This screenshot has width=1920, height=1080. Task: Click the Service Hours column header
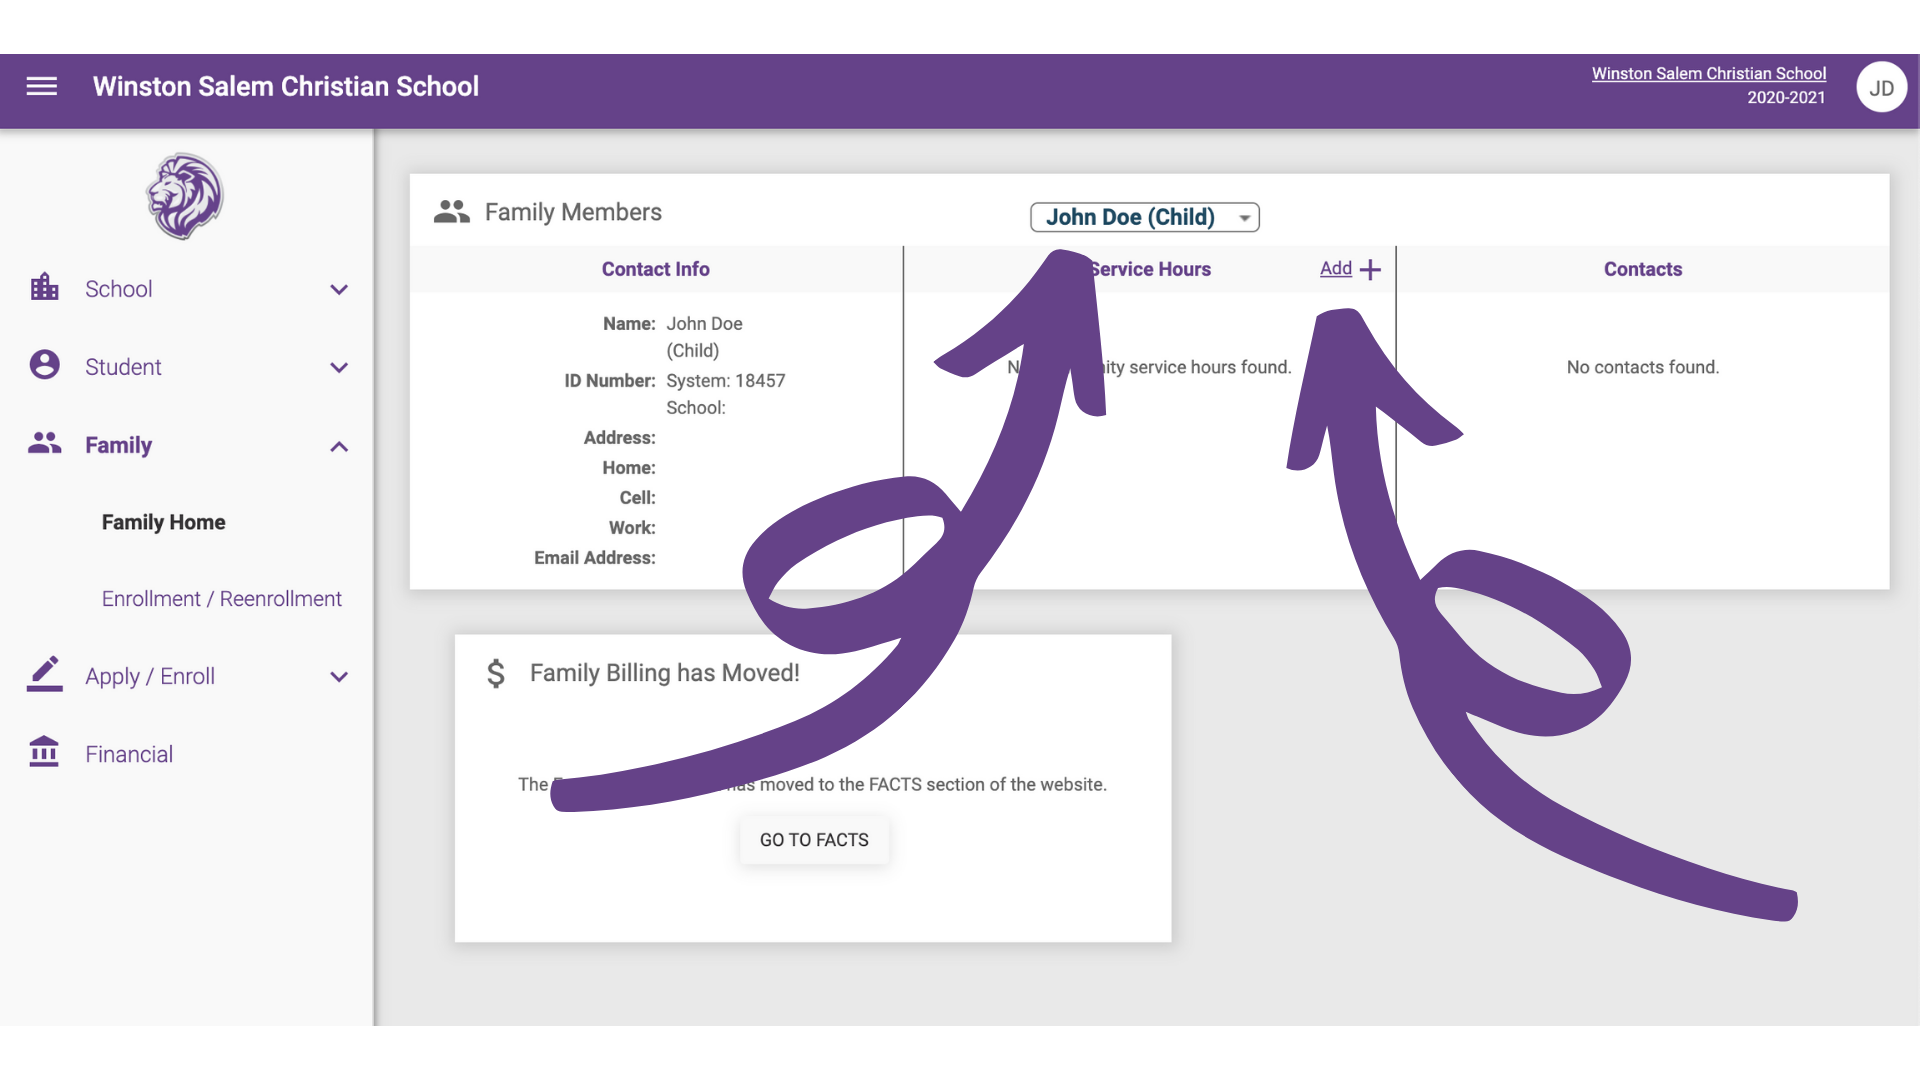pos(1150,269)
